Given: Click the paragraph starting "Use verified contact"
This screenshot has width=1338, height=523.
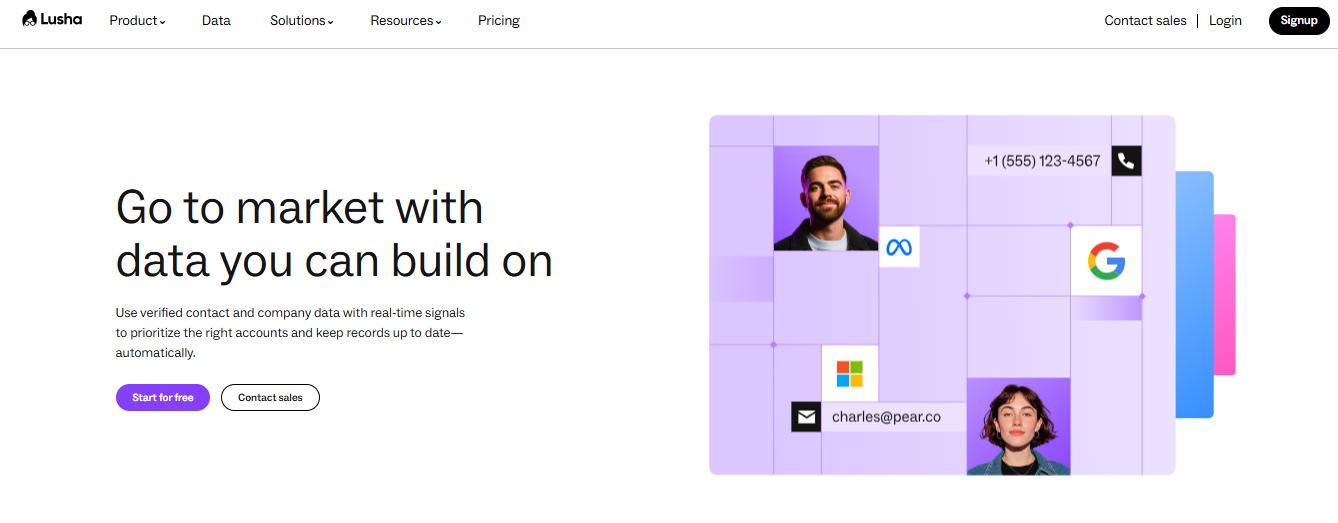Looking at the screenshot, I should point(290,333).
